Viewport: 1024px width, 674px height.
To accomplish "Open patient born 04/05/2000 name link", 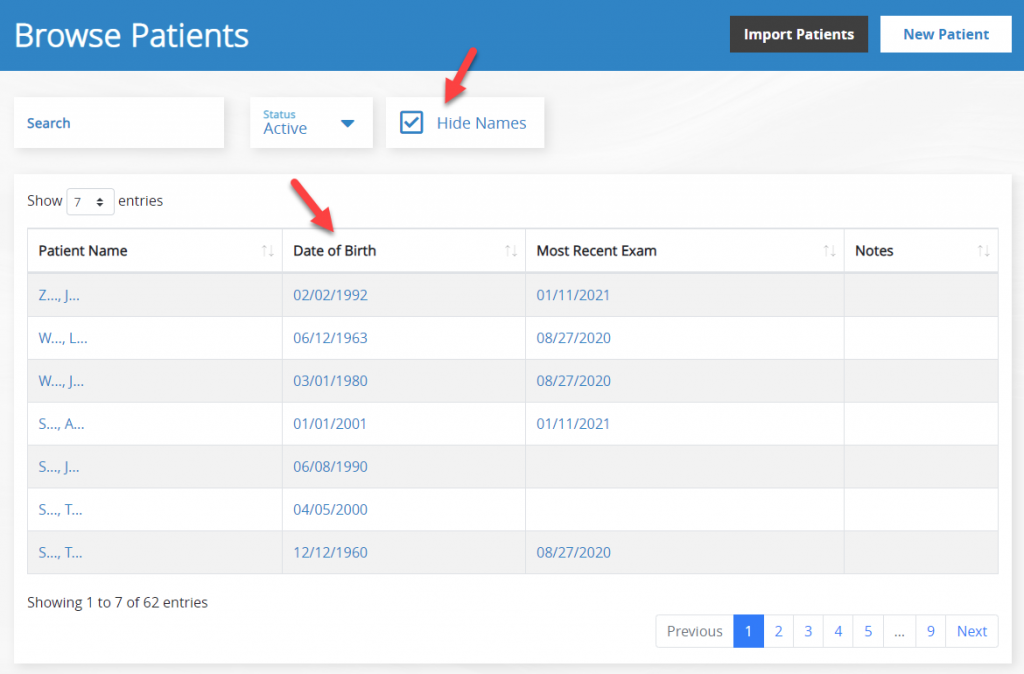I will click(x=60, y=509).
